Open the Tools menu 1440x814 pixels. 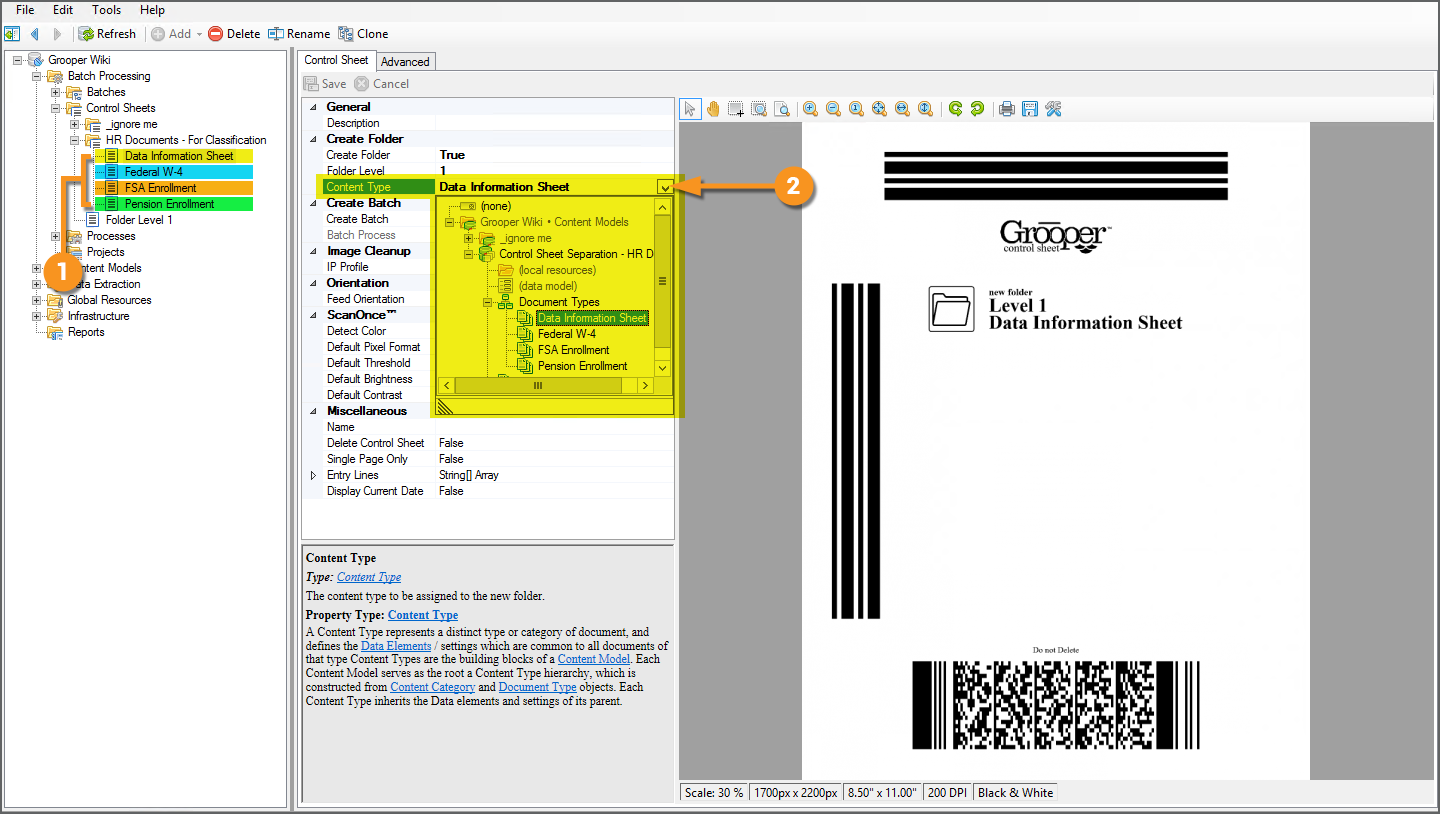(106, 10)
